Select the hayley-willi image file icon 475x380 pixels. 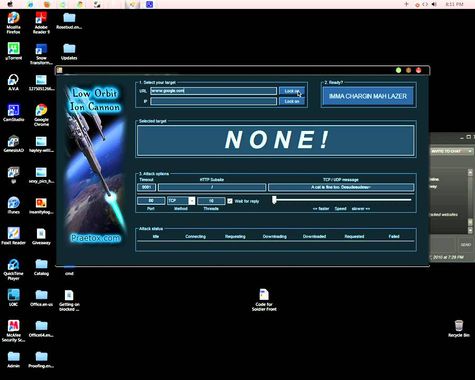[x=41, y=144]
